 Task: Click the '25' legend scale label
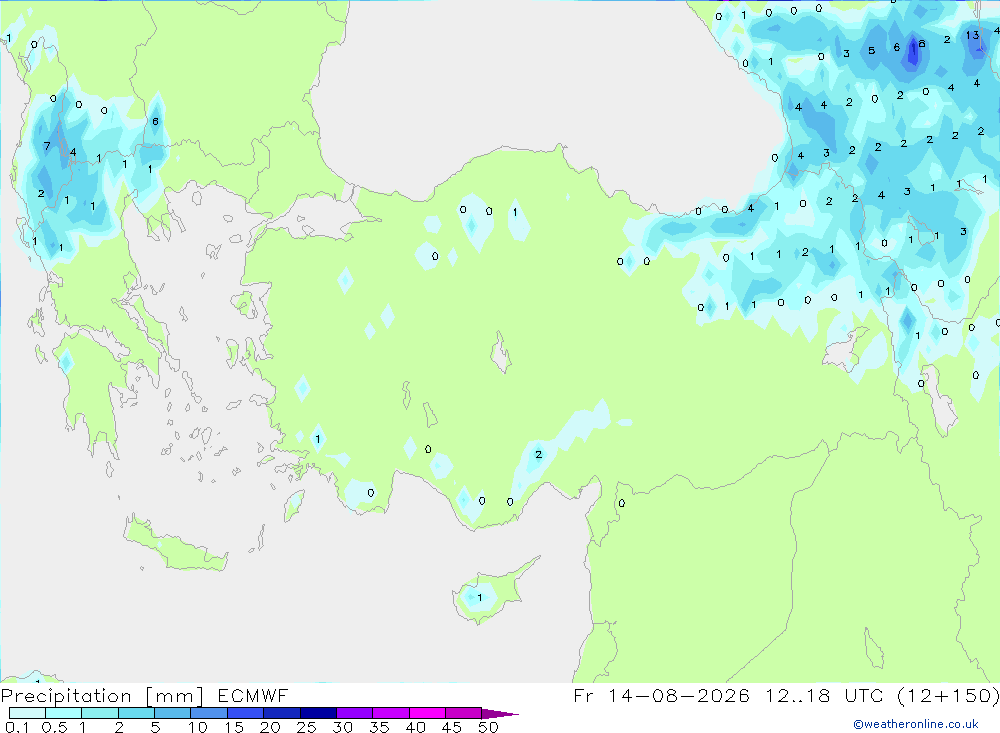point(306,727)
